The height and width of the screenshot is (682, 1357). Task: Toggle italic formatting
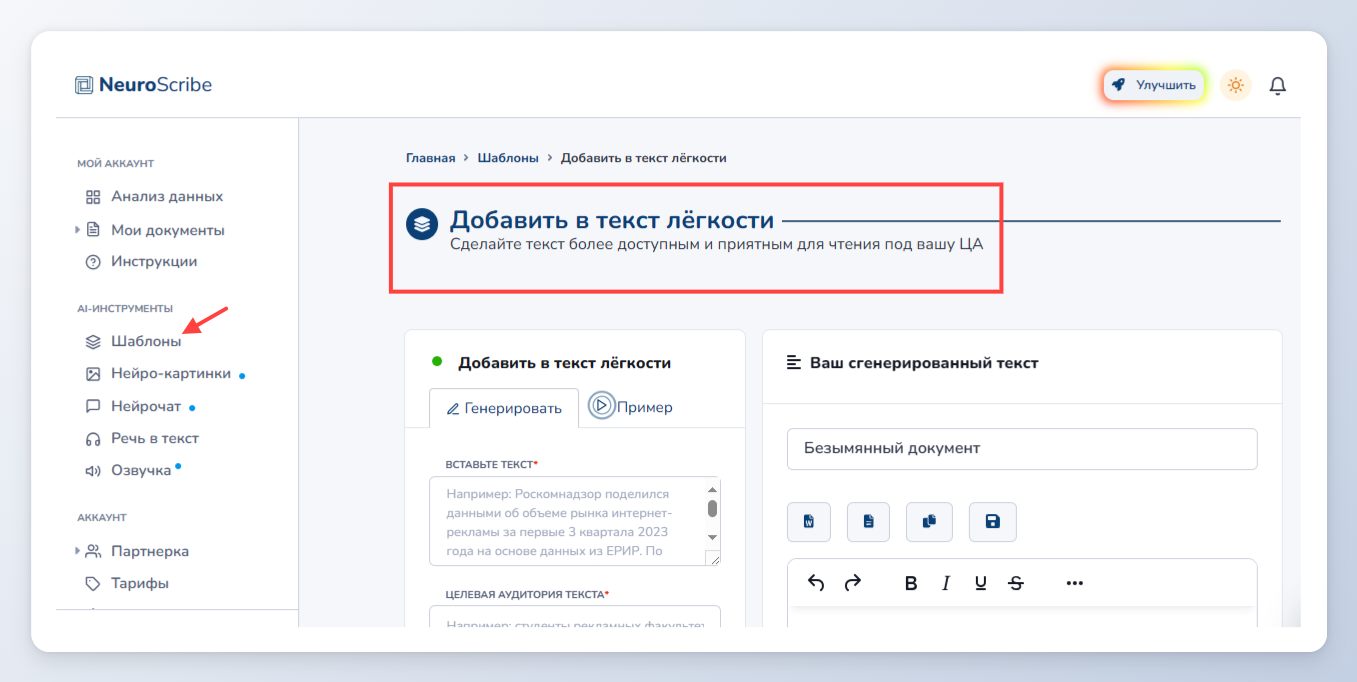coord(946,583)
